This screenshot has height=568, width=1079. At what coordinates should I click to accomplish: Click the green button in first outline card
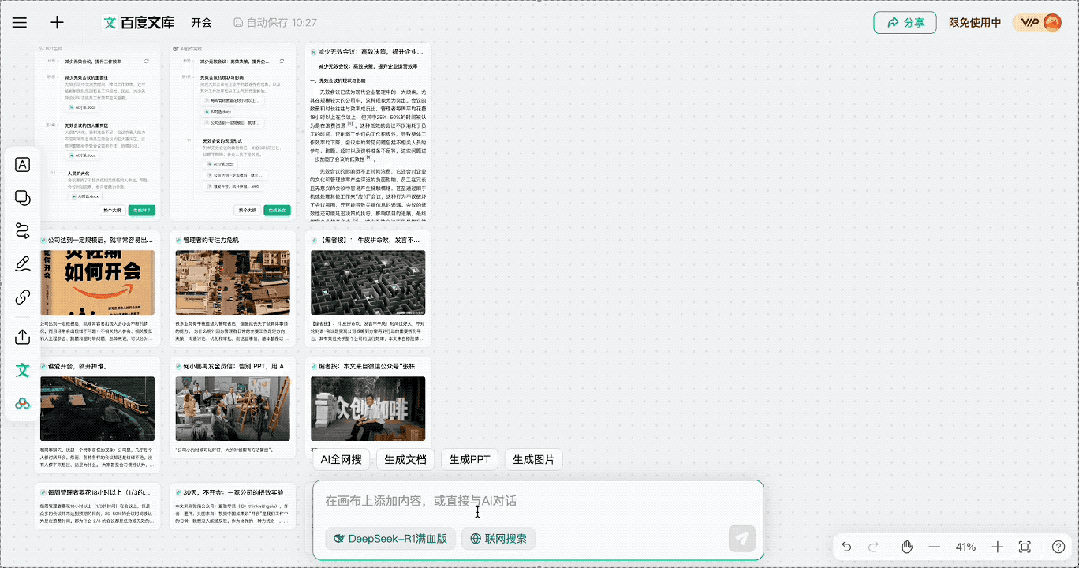click(142, 210)
